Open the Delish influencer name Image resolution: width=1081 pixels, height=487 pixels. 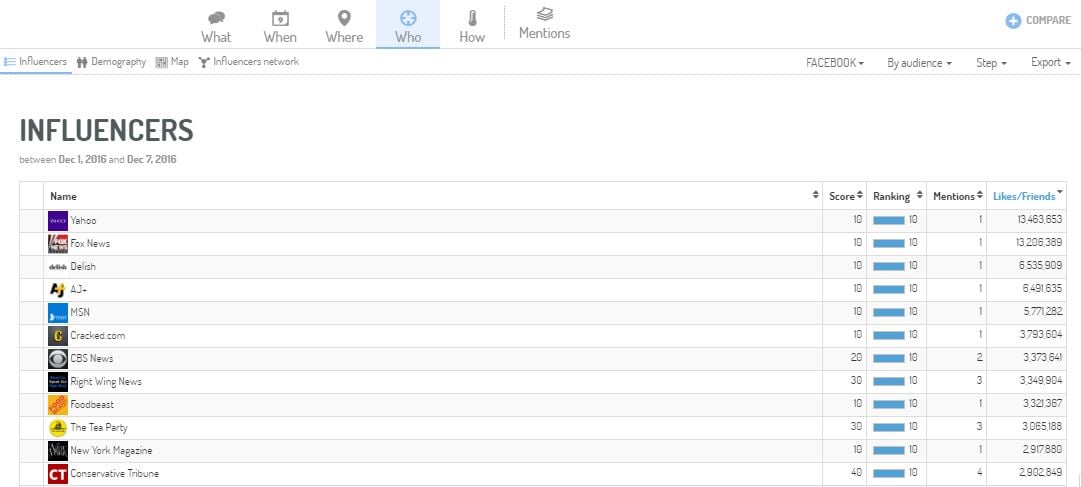click(83, 267)
